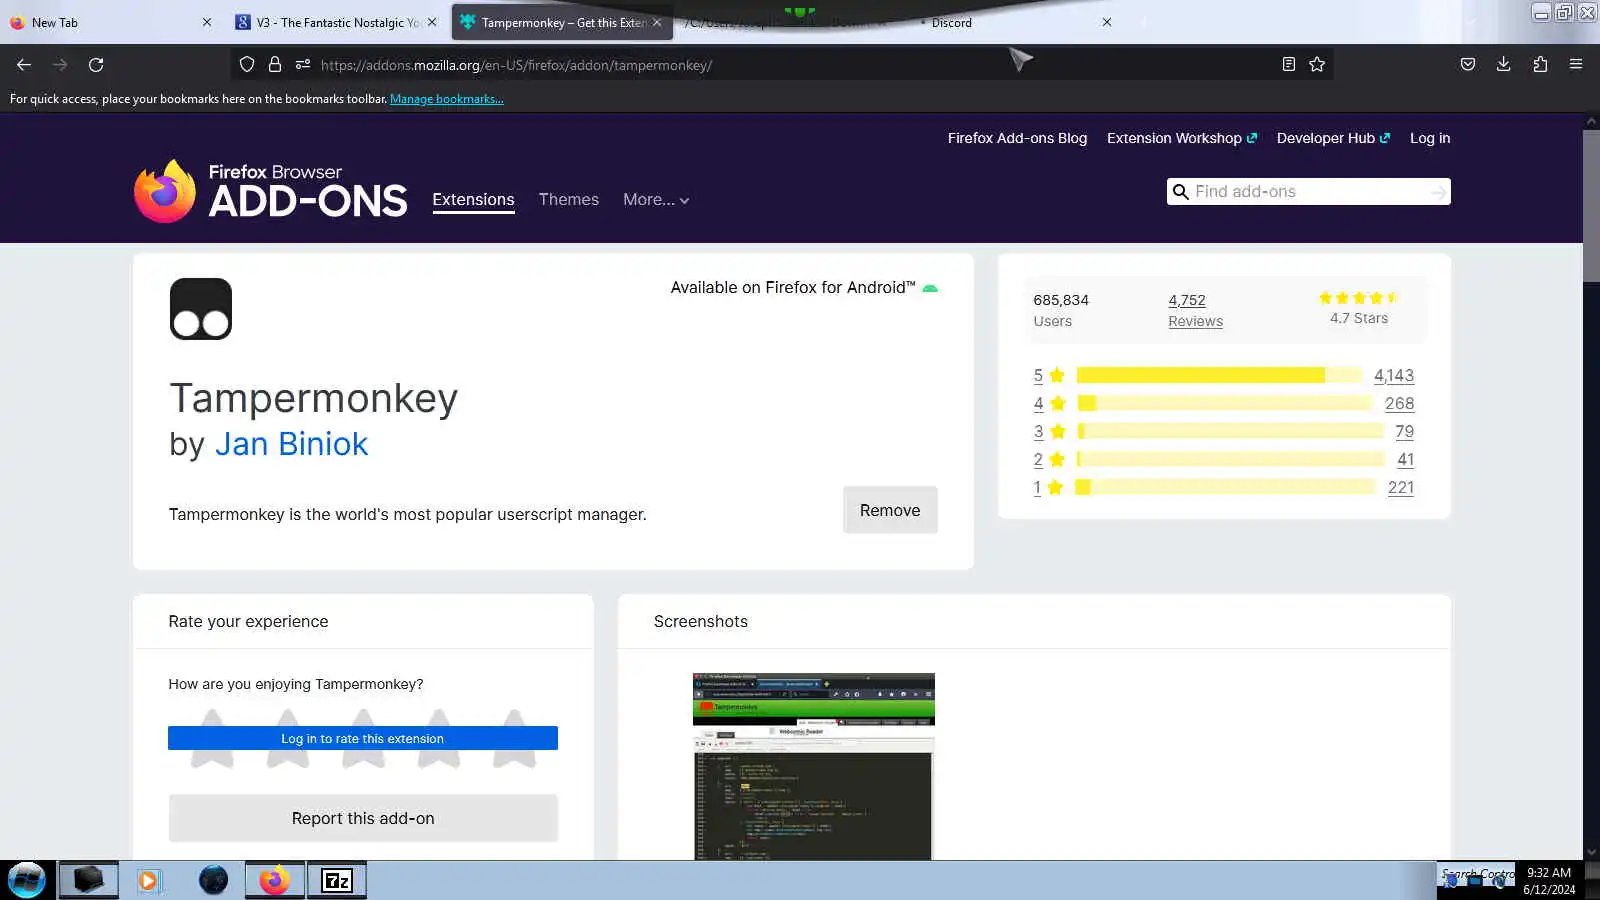Click the Firefox Add-ons logo
The height and width of the screenshot is (900, 1600).
270,191
